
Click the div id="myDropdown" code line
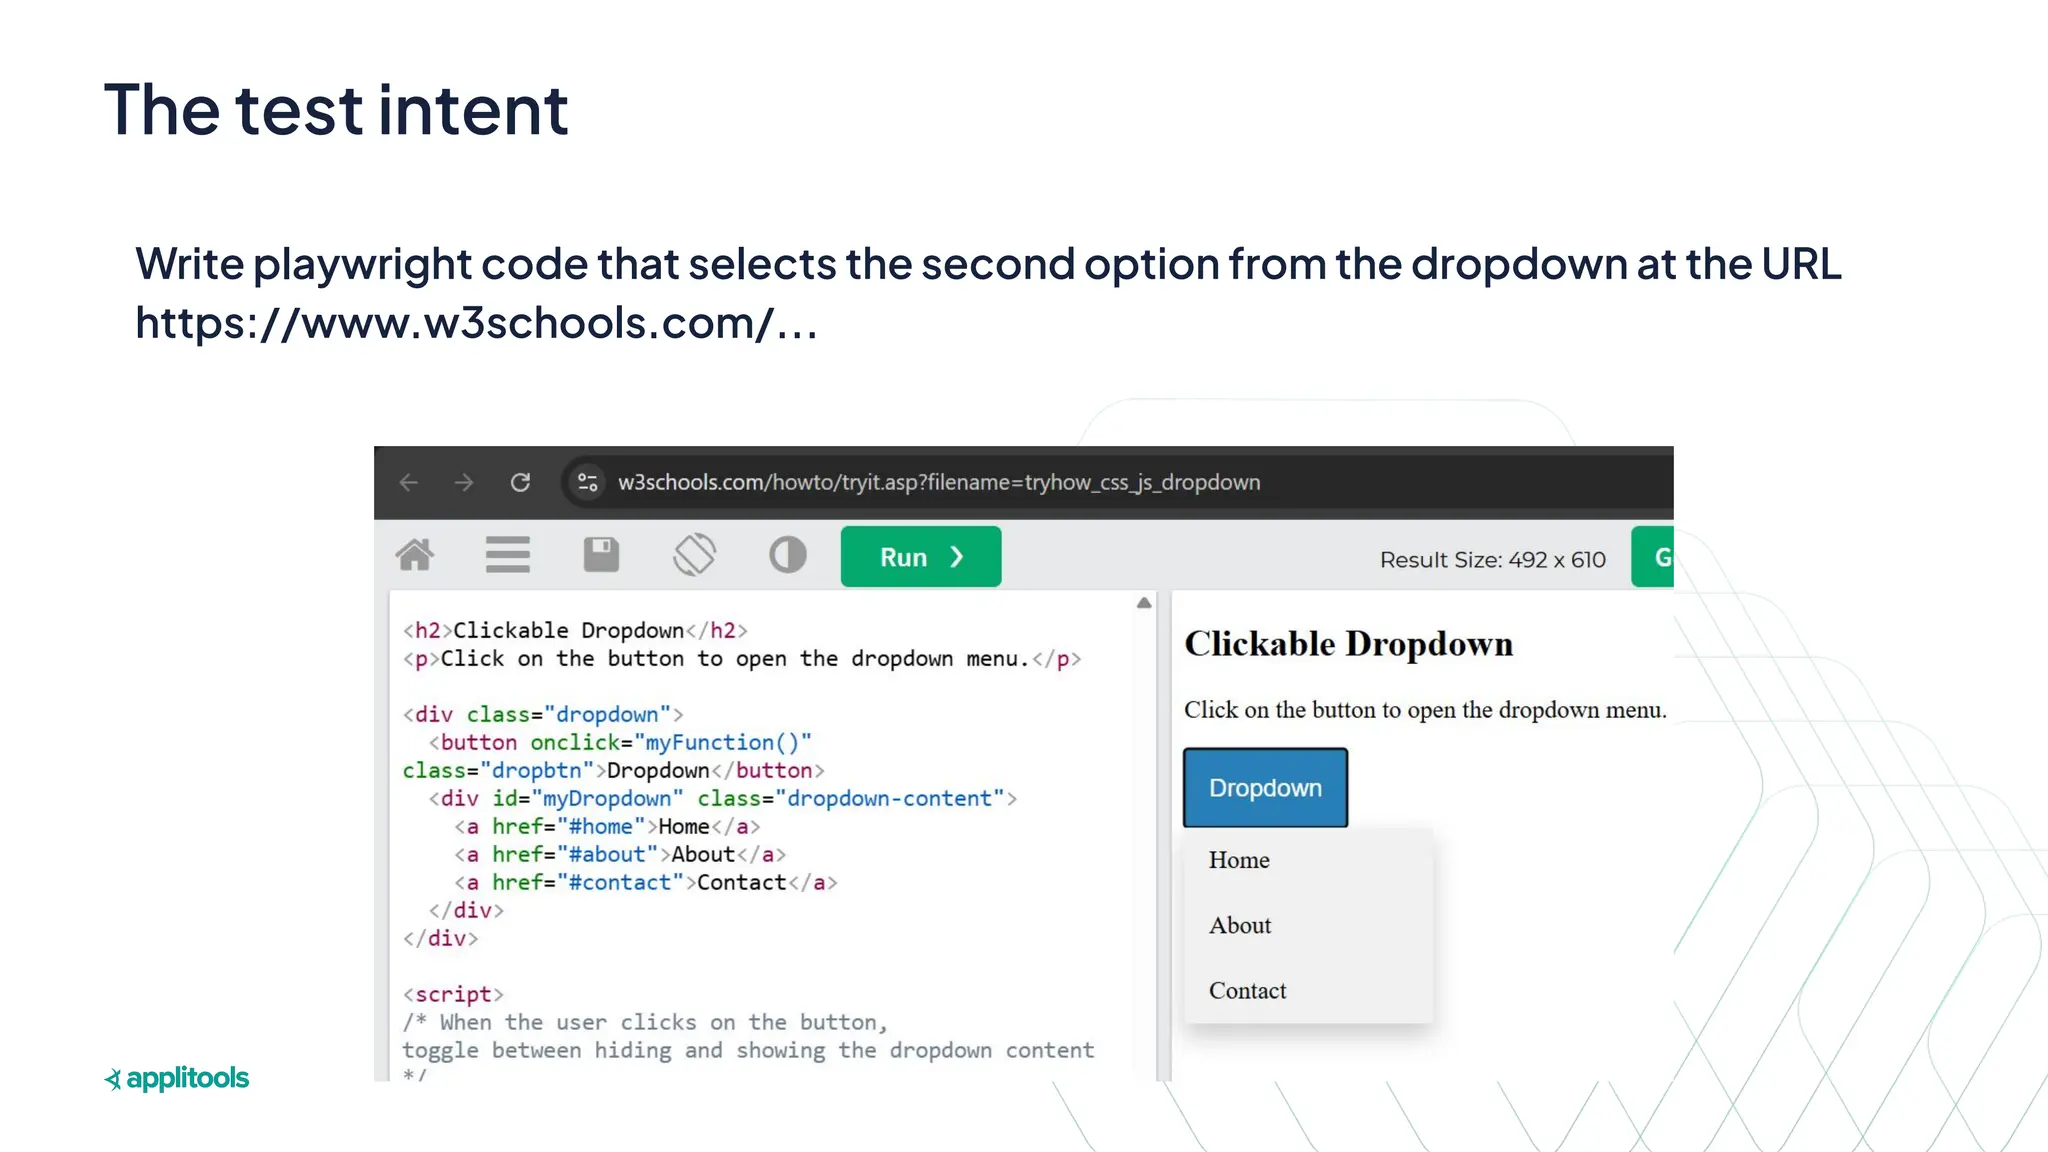coord(723,799)
